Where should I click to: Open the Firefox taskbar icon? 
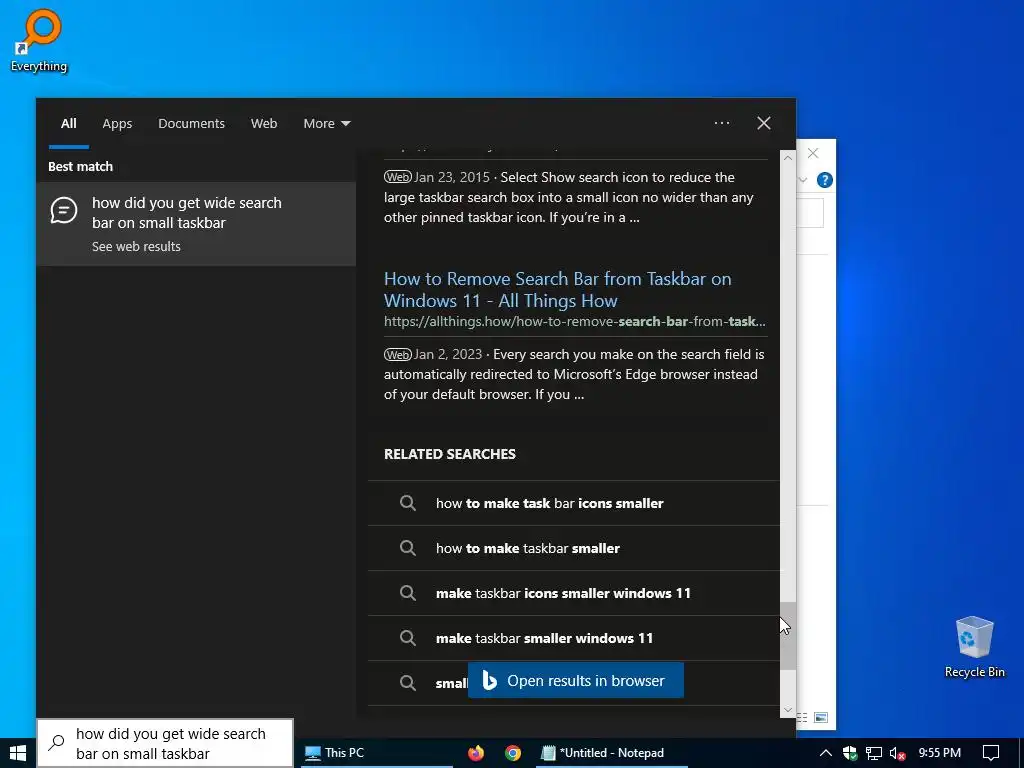click(476, 753)
